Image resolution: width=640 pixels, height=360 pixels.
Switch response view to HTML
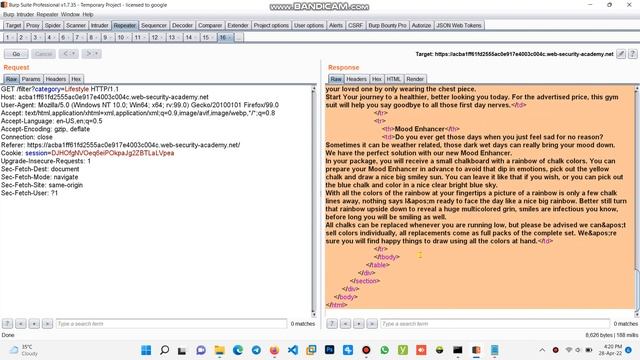(393, 79)
